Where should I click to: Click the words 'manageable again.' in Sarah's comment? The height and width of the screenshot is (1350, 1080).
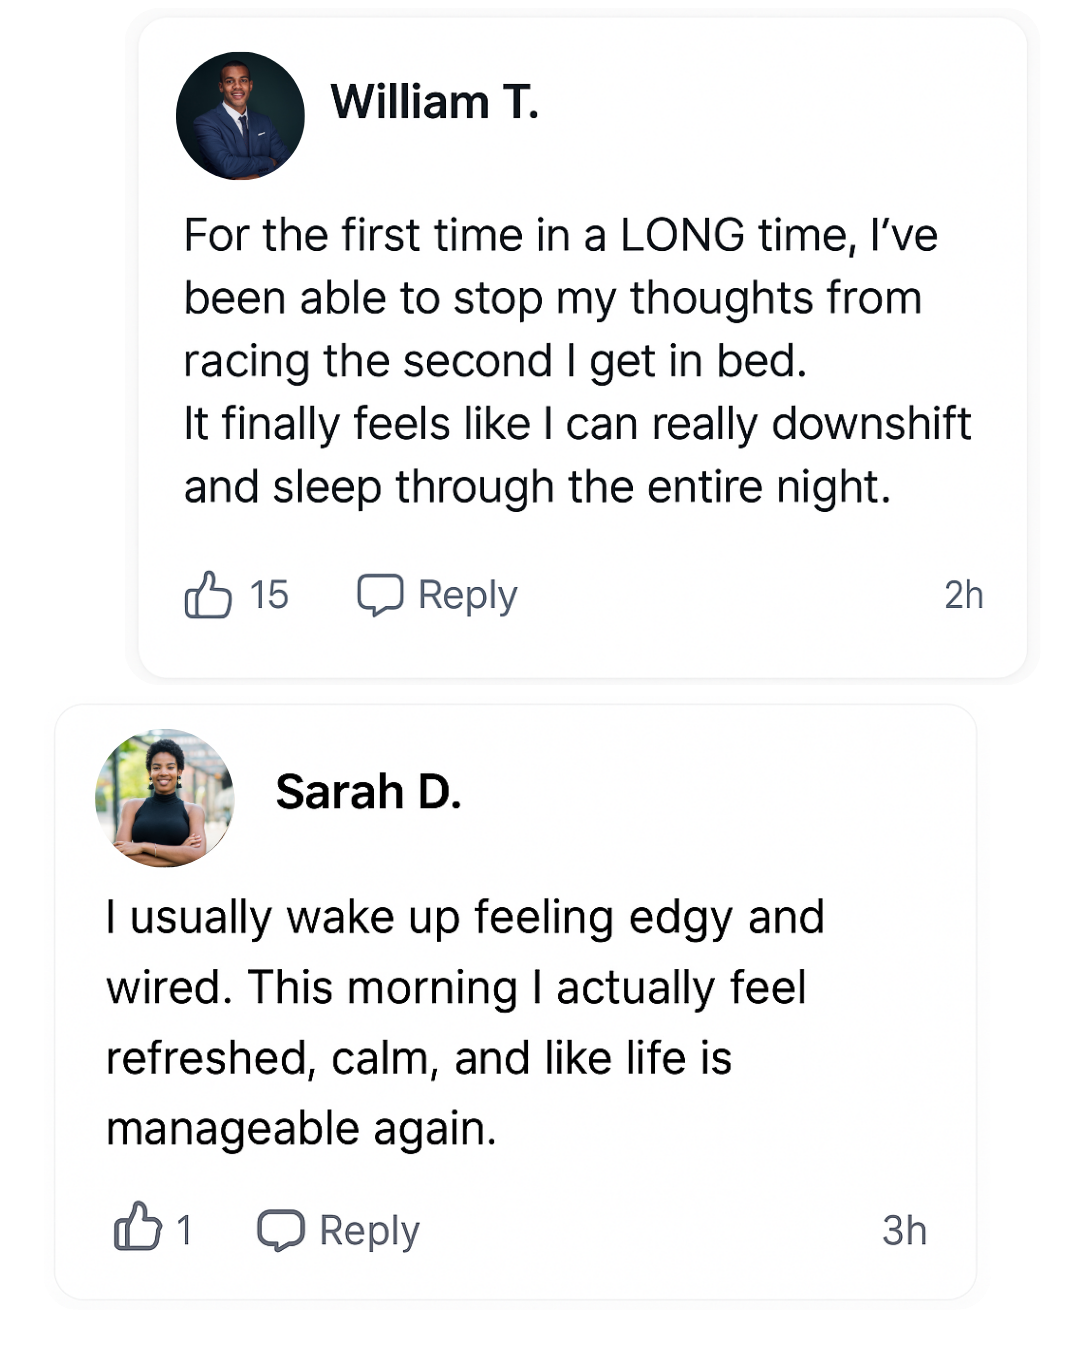tap(301, 1129)
